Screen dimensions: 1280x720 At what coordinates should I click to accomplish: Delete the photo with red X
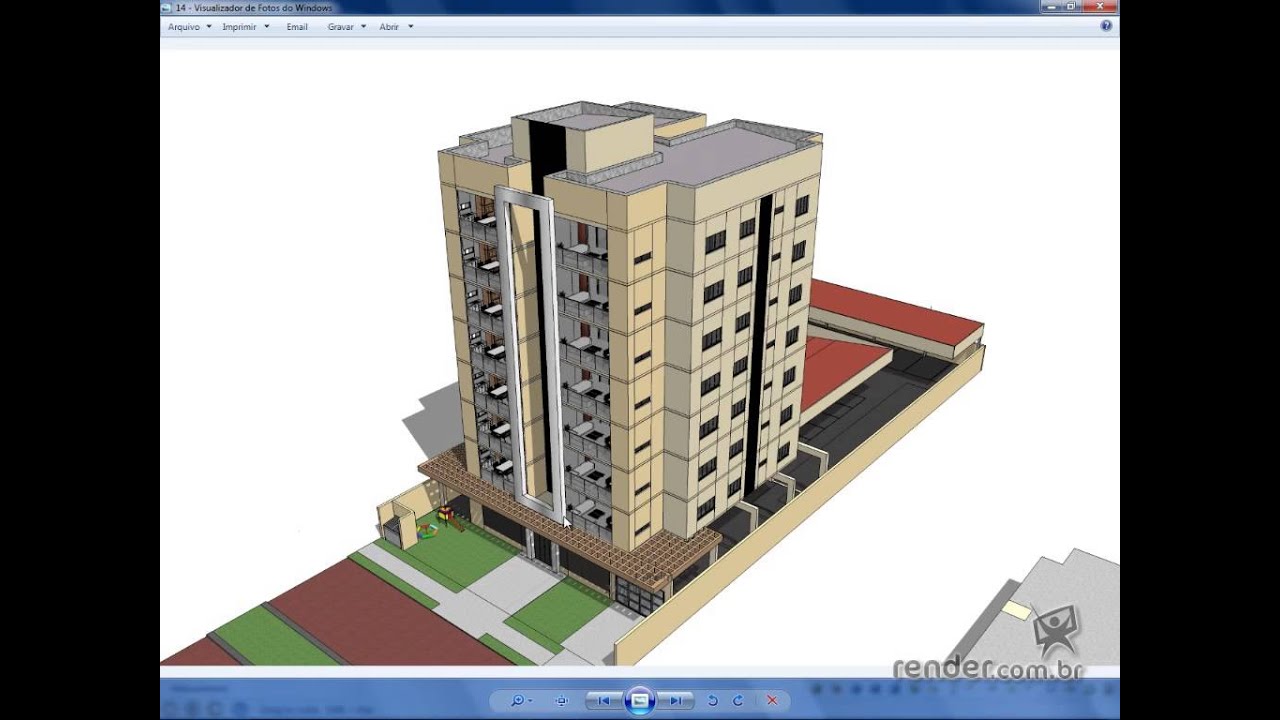tap(772, 701)
